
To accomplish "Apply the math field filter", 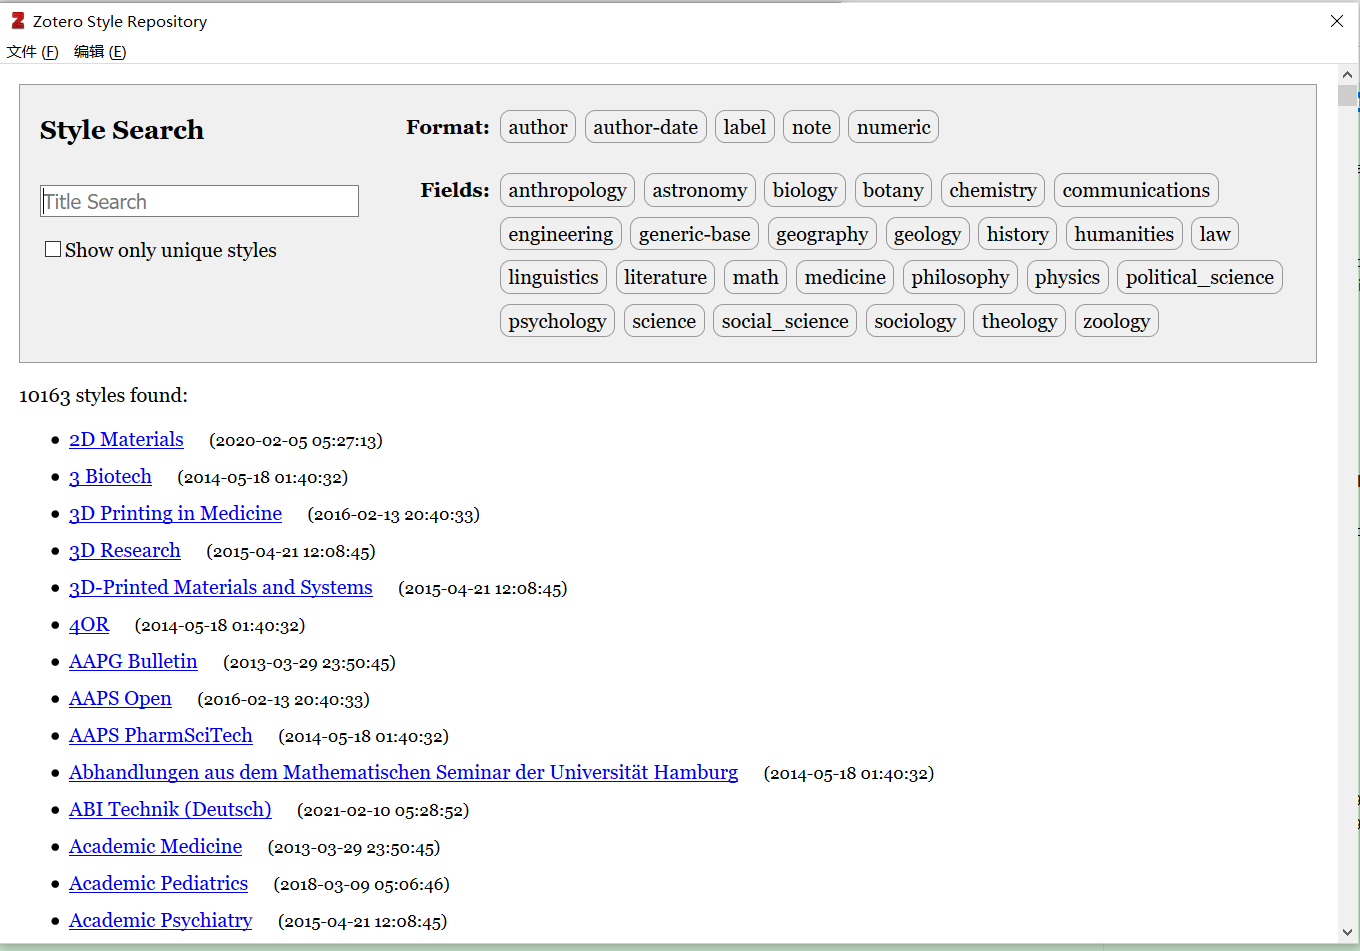I will pyautogui.click(x=755, y=277).
